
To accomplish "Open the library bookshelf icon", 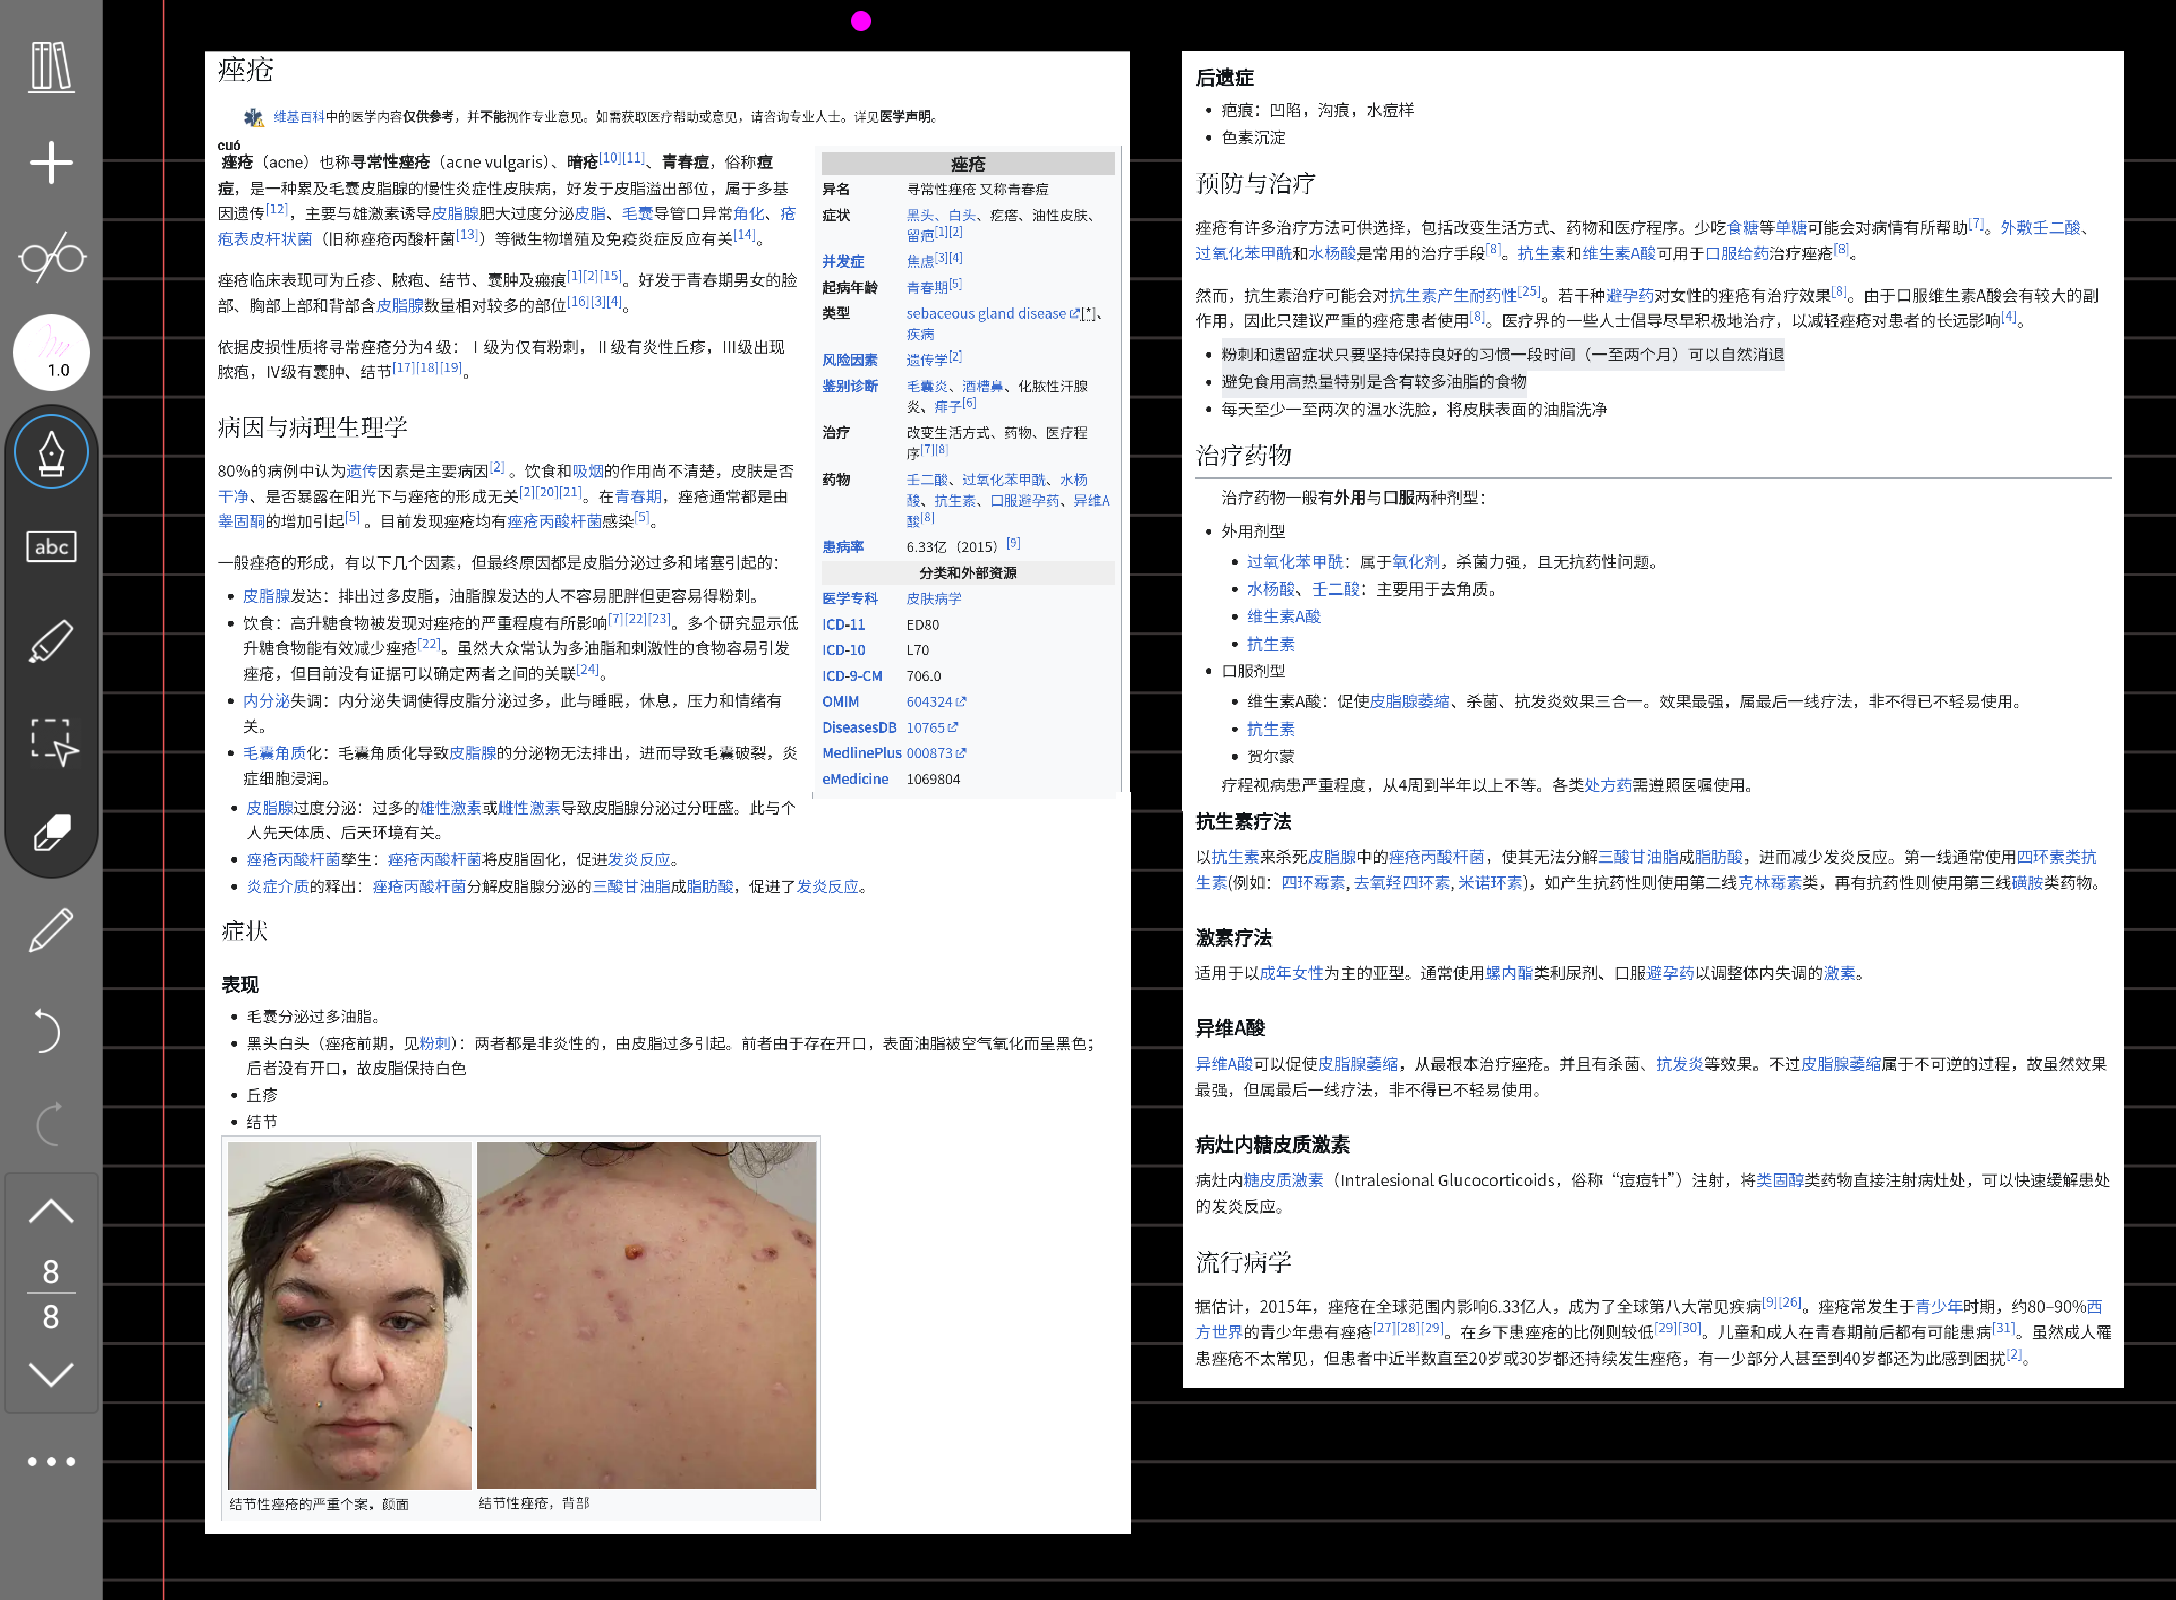I will [51, 67].
